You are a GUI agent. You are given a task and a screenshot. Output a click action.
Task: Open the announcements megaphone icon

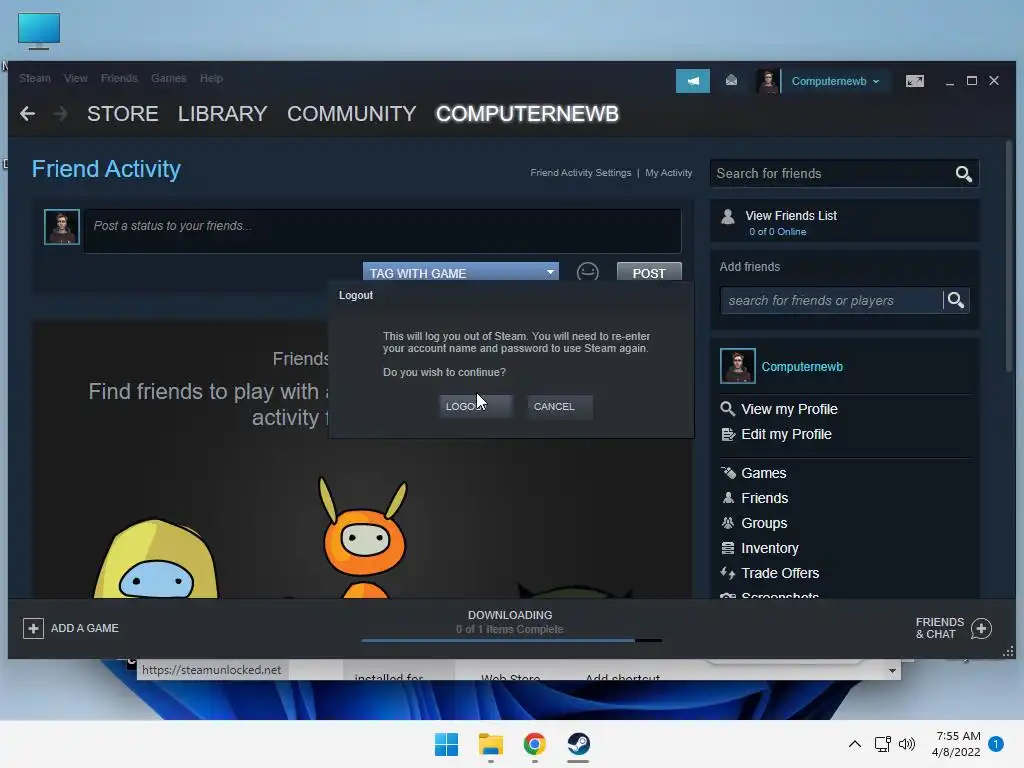tap(693, 81)
